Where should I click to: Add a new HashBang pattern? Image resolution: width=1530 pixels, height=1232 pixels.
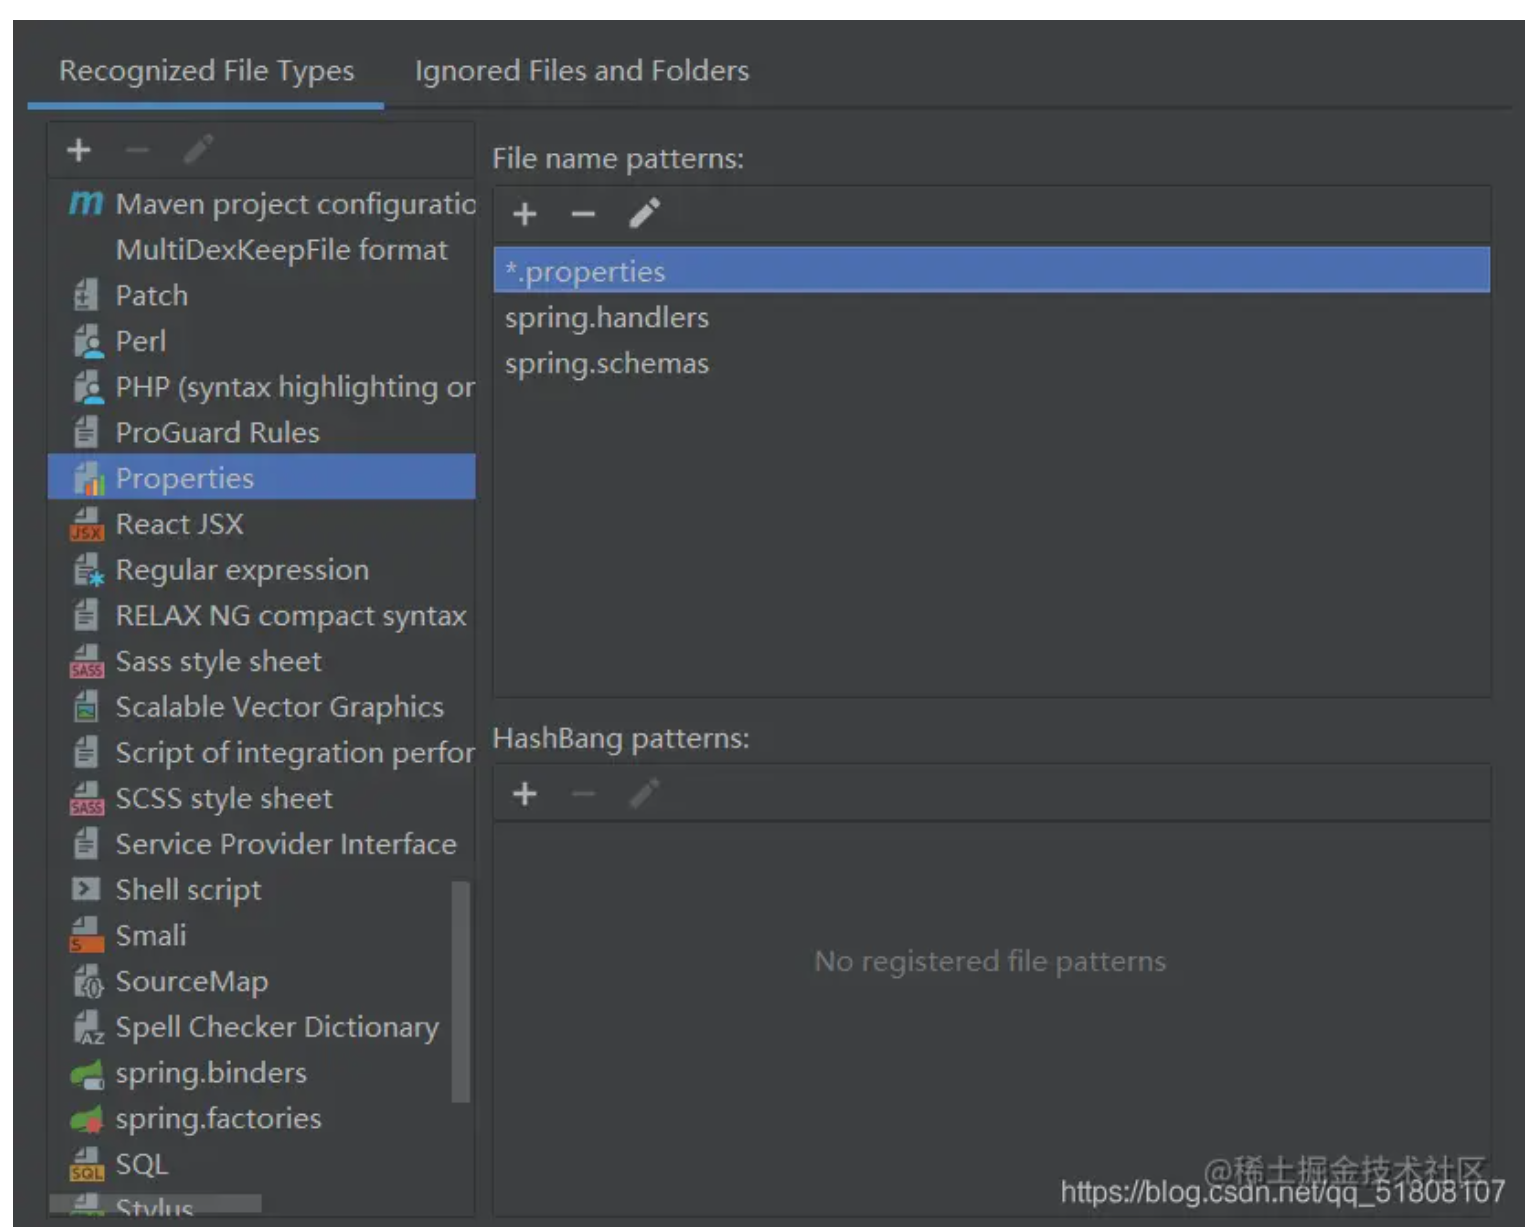coord(524,794)
